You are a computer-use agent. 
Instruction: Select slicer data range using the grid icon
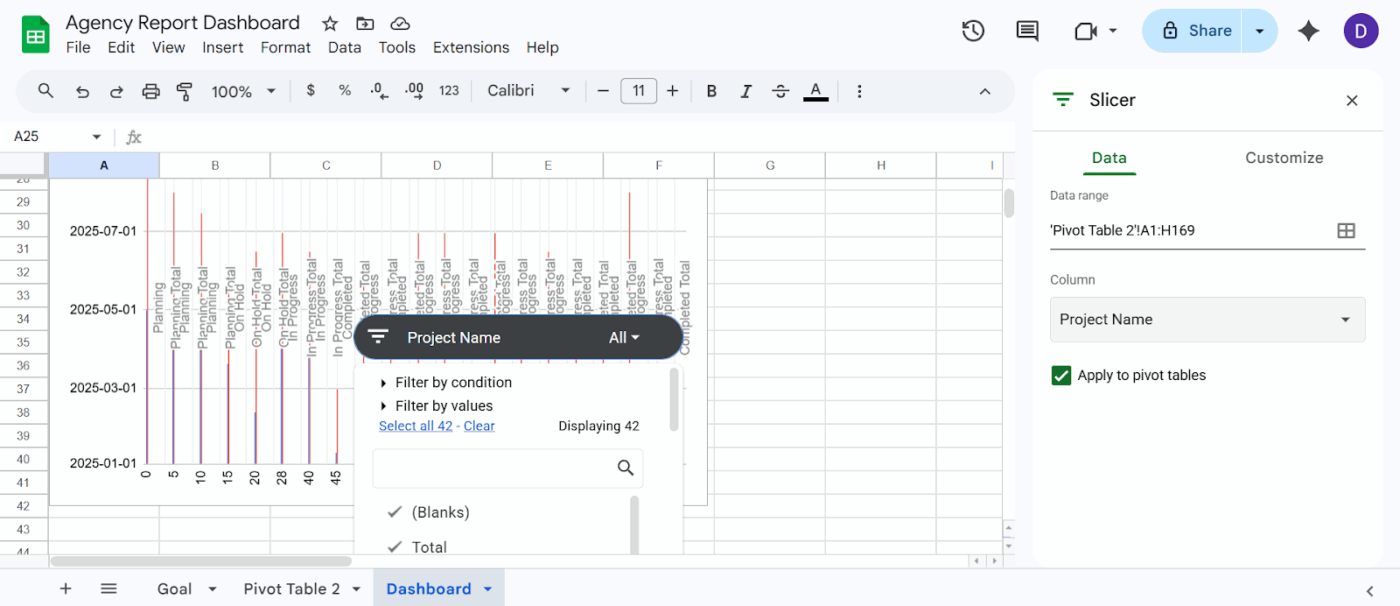[1346, 229]
